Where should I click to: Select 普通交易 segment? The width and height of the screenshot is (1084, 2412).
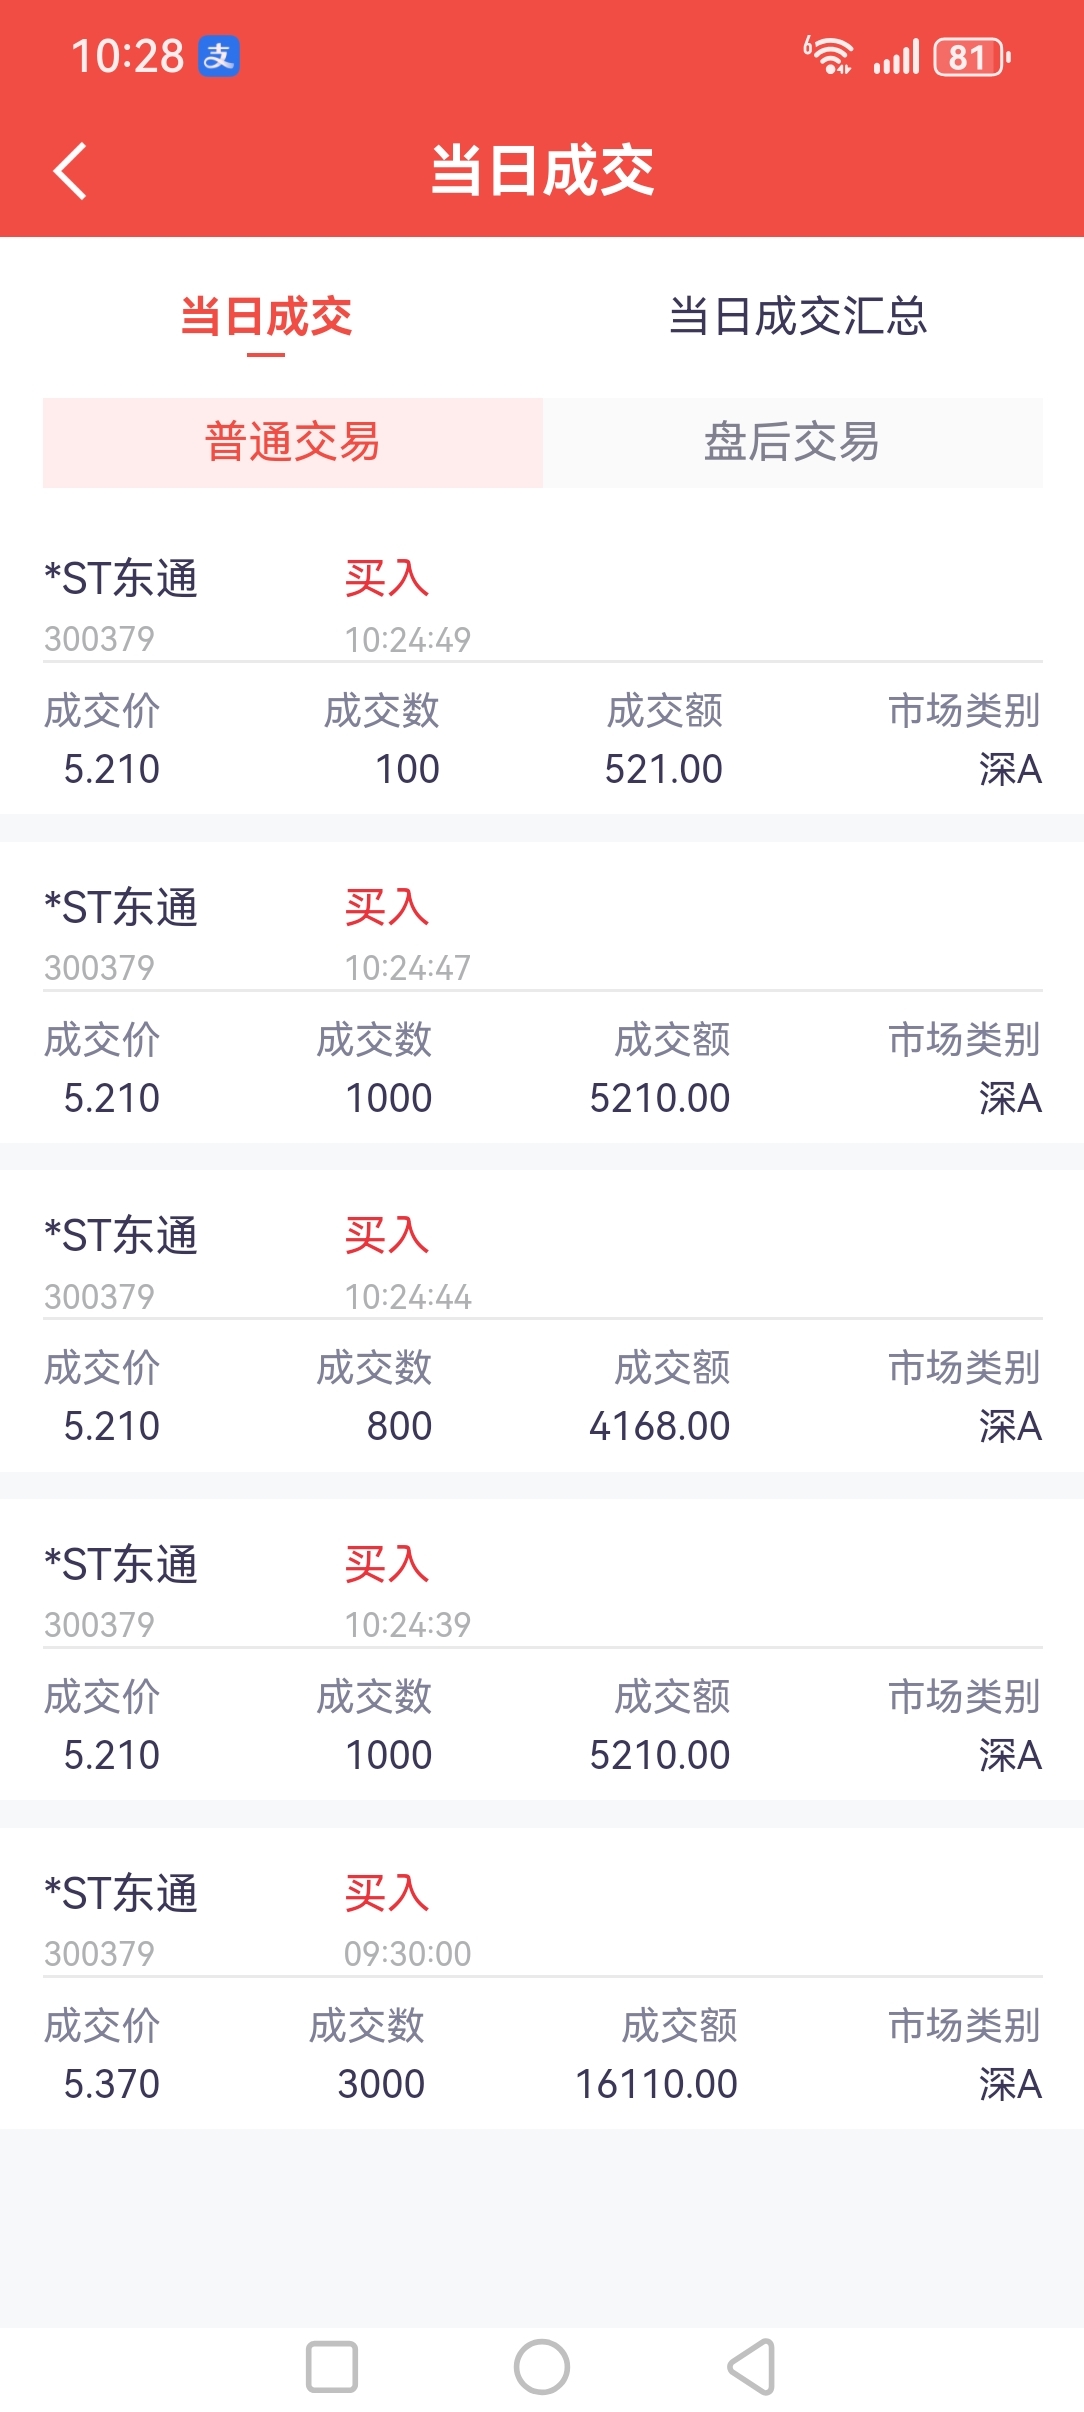pyautogui.click(x=292, y=442)
